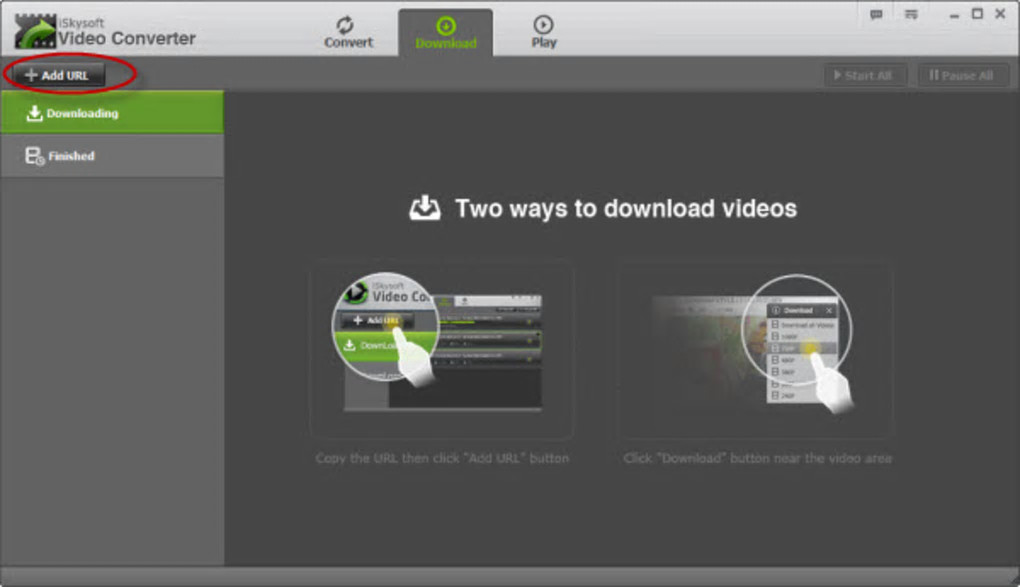Click the Pause All button
This screenshot has height=587, width=1020.
[963, 75]
